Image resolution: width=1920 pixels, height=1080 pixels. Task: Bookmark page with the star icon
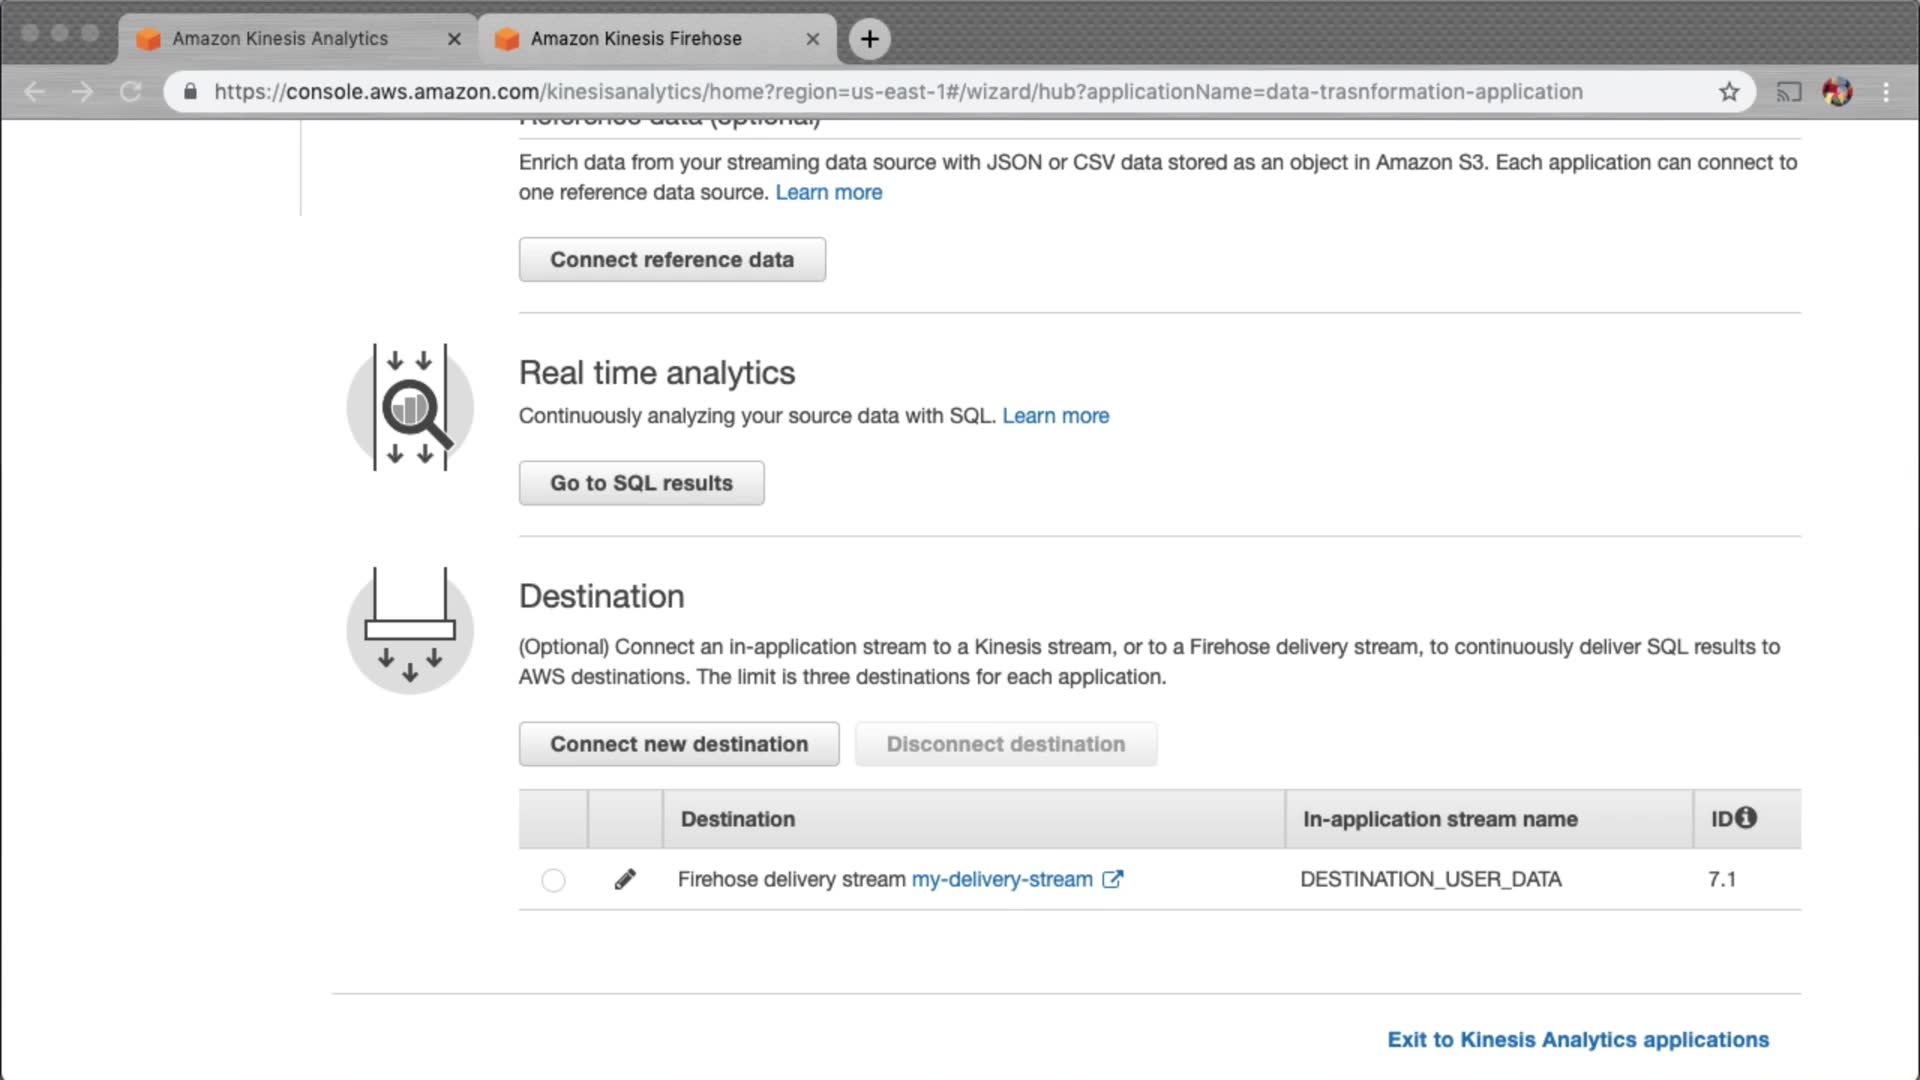tap(1729, 92)
